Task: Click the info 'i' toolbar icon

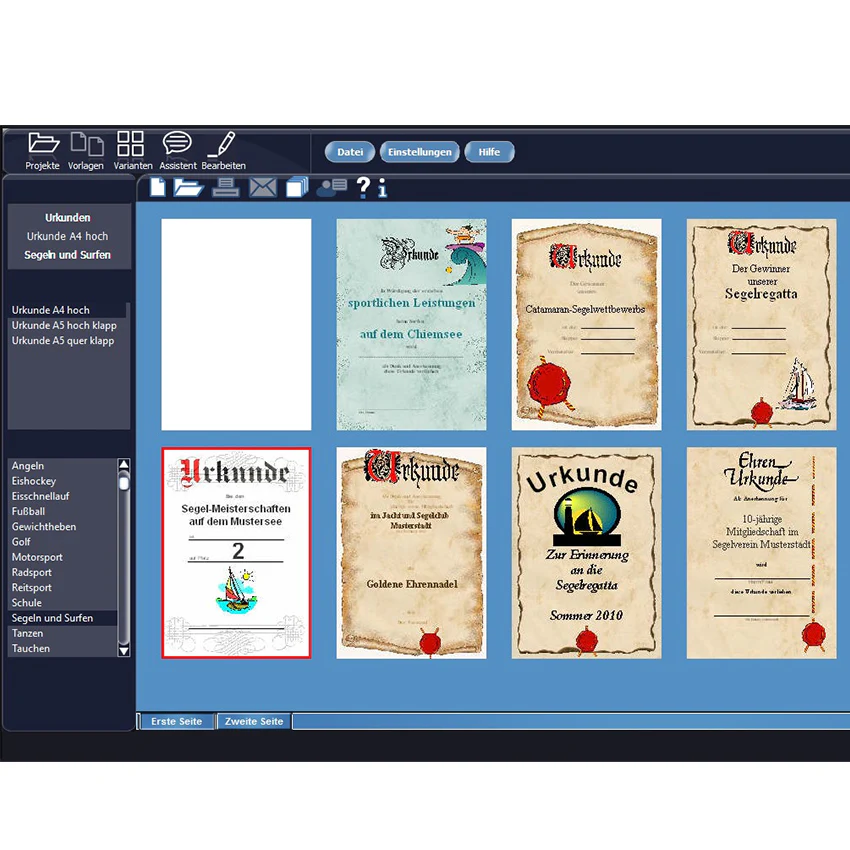Action: [383, 188]
